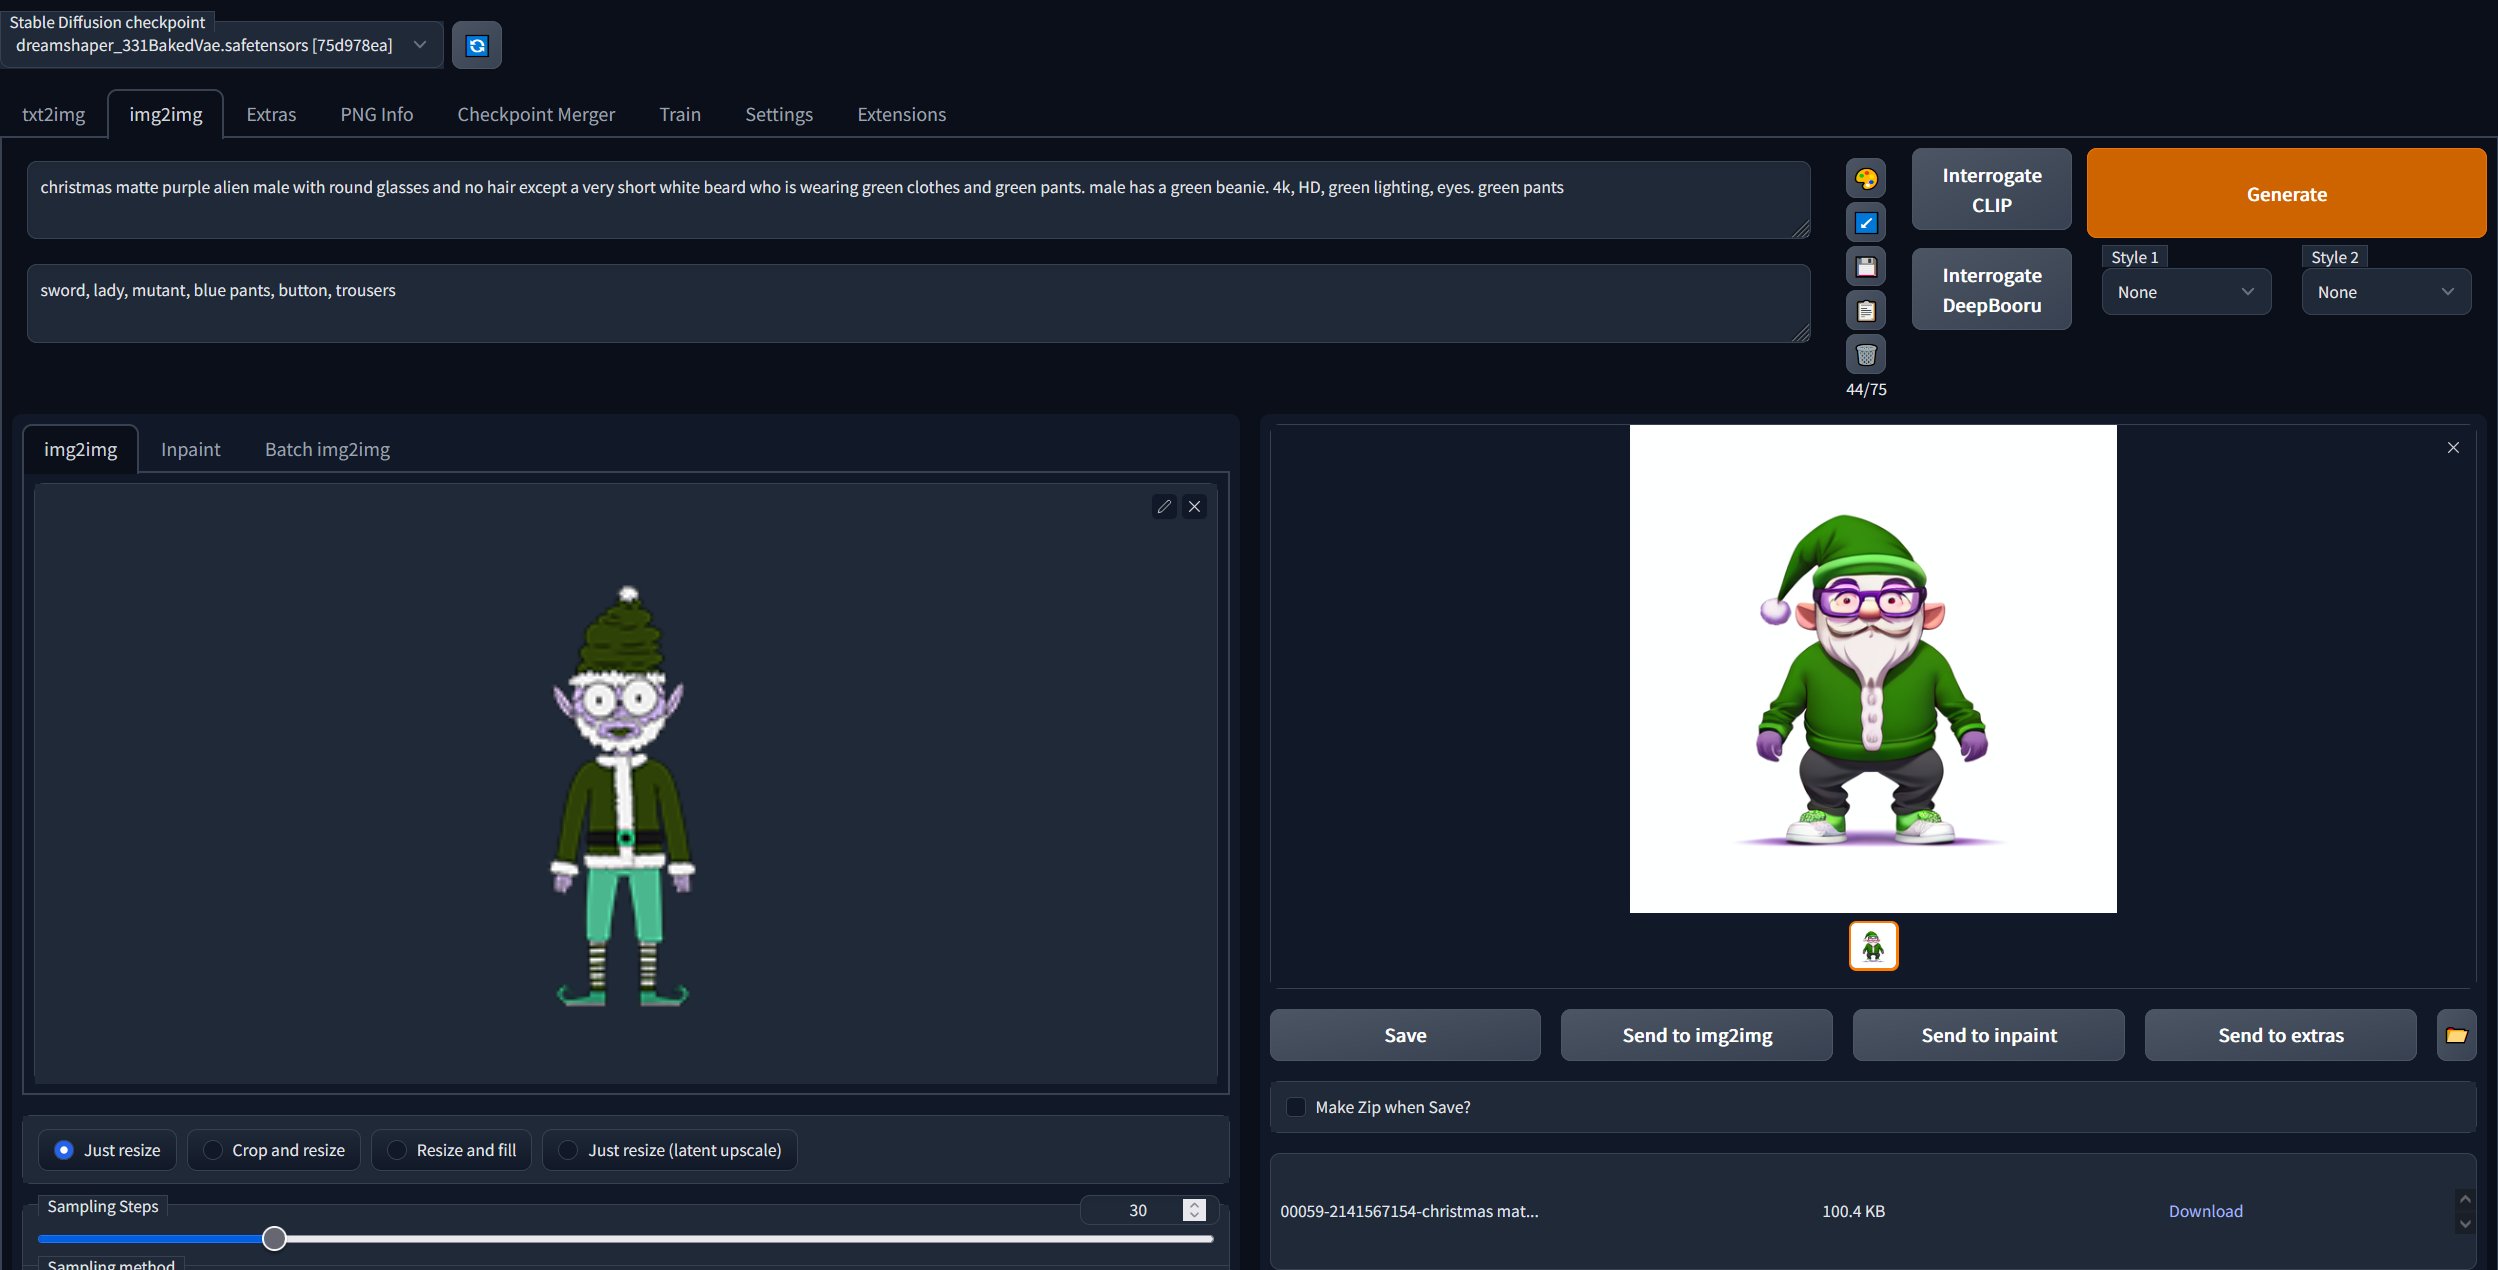This screenshot has width=2498, height=1270.
Task: Open output folder with folder icon
Action: (x=2456, y=1036)
